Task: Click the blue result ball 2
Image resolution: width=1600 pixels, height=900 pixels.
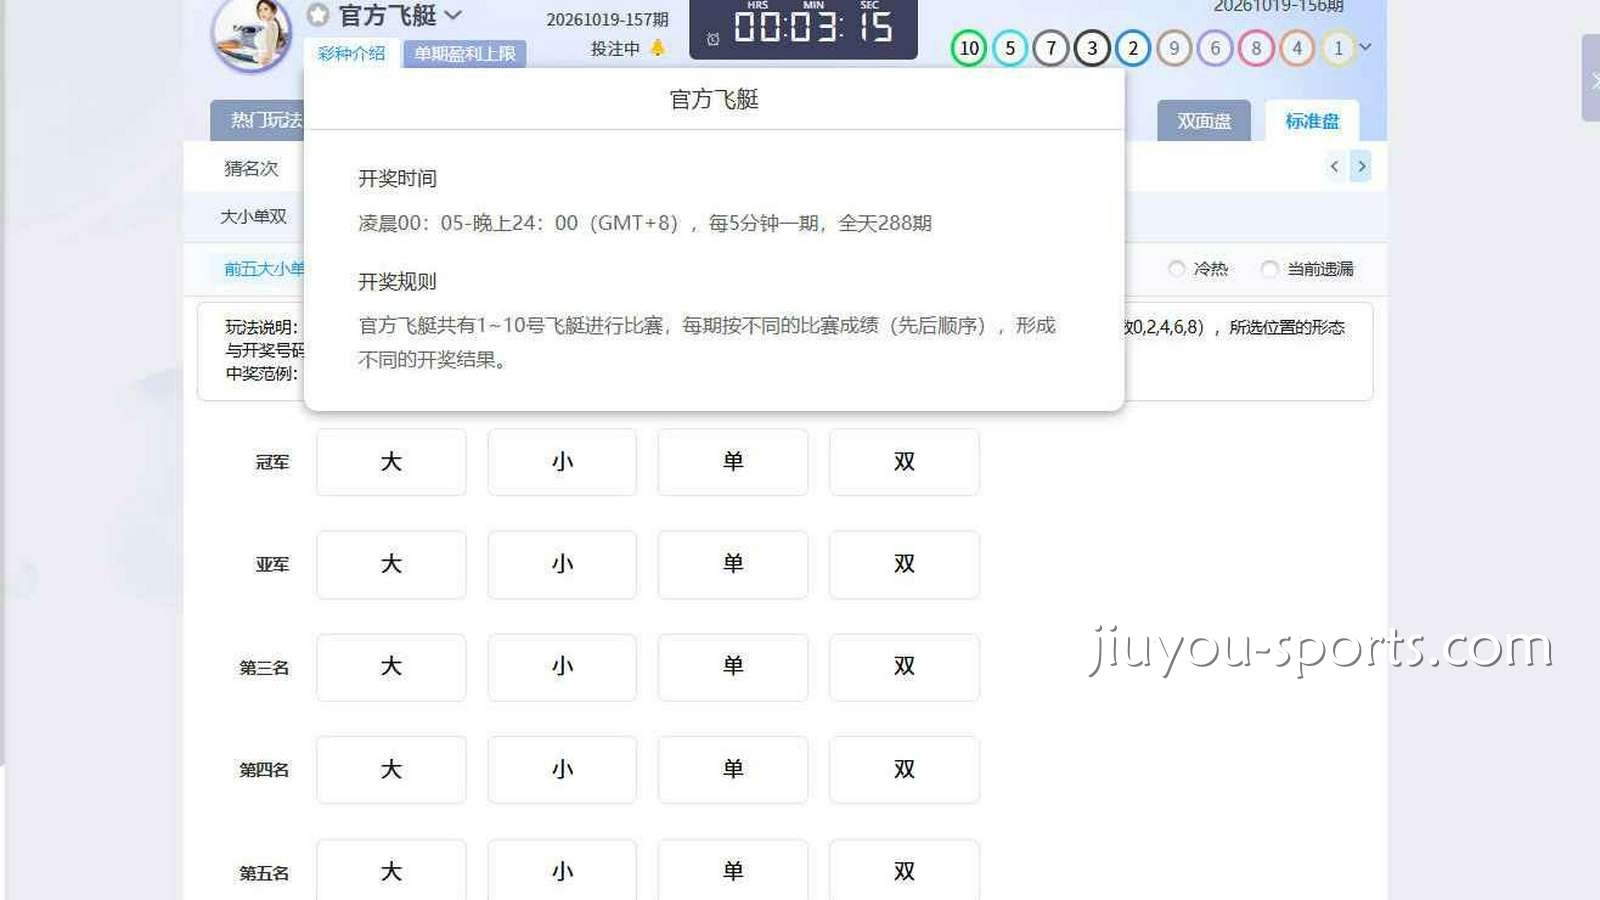Action: coord(1133,48)
